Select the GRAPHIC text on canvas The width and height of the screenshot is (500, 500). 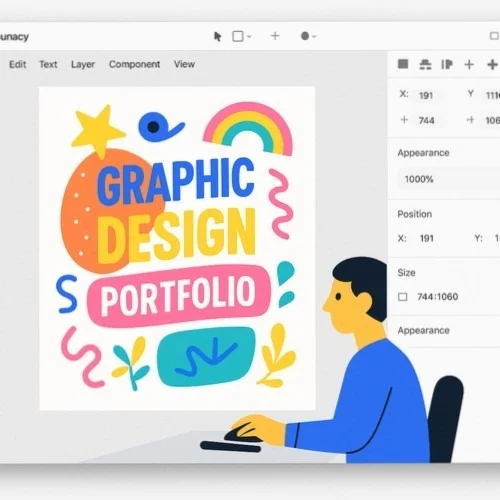tap(176, 182)
